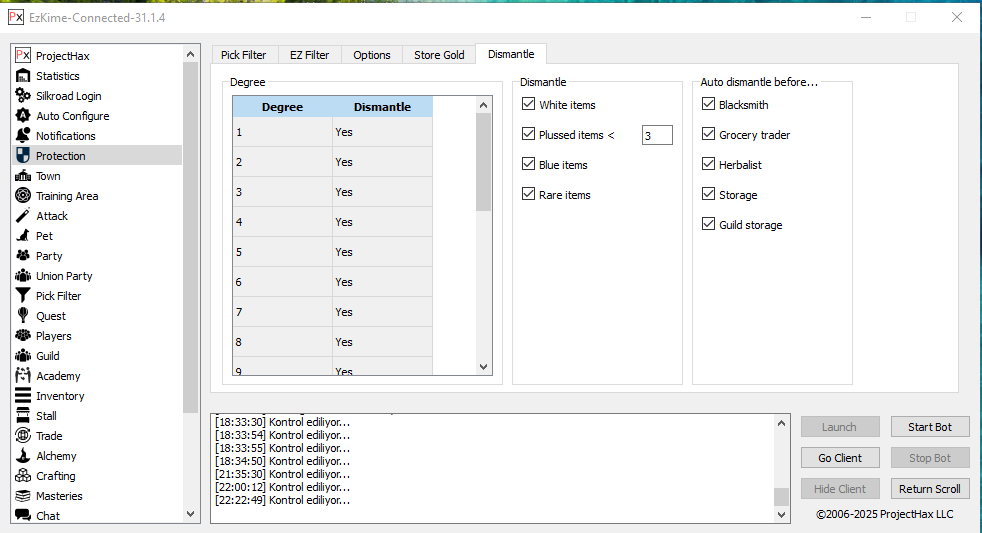Open the Pet icon in sidebar

coord(23,236)
